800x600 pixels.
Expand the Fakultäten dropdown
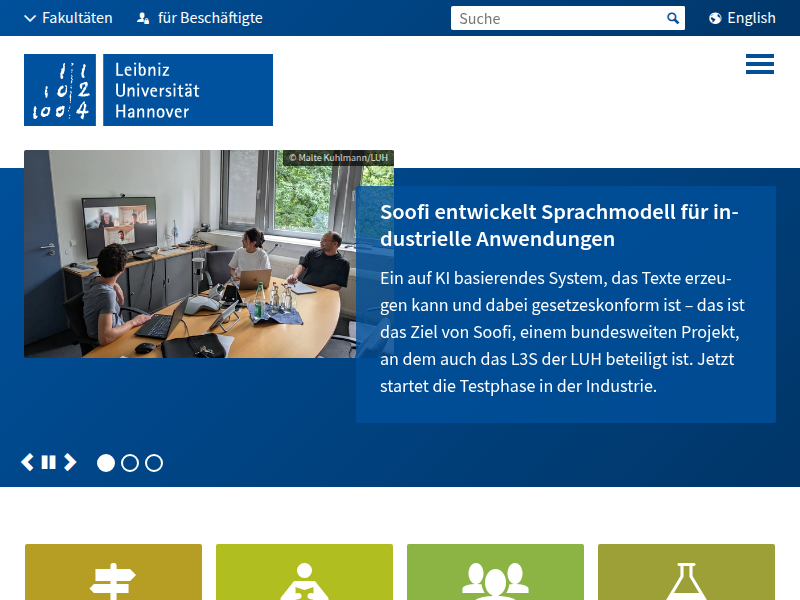[x=68, y=18]
